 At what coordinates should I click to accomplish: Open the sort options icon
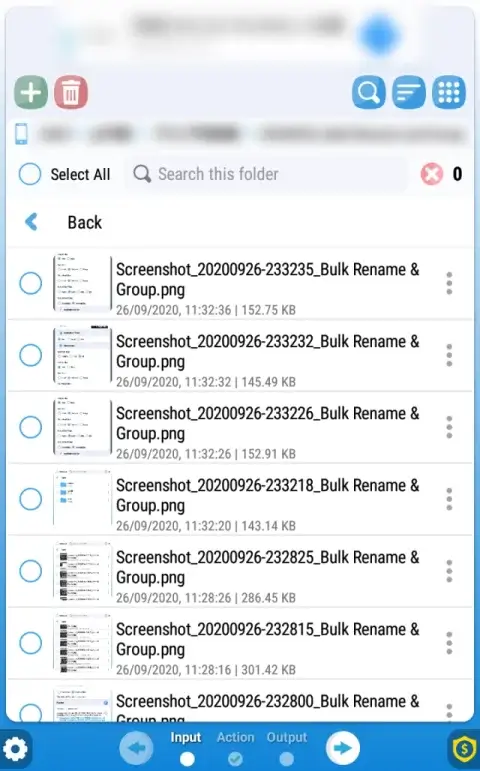pyautogui.click(x=409, y=92)
